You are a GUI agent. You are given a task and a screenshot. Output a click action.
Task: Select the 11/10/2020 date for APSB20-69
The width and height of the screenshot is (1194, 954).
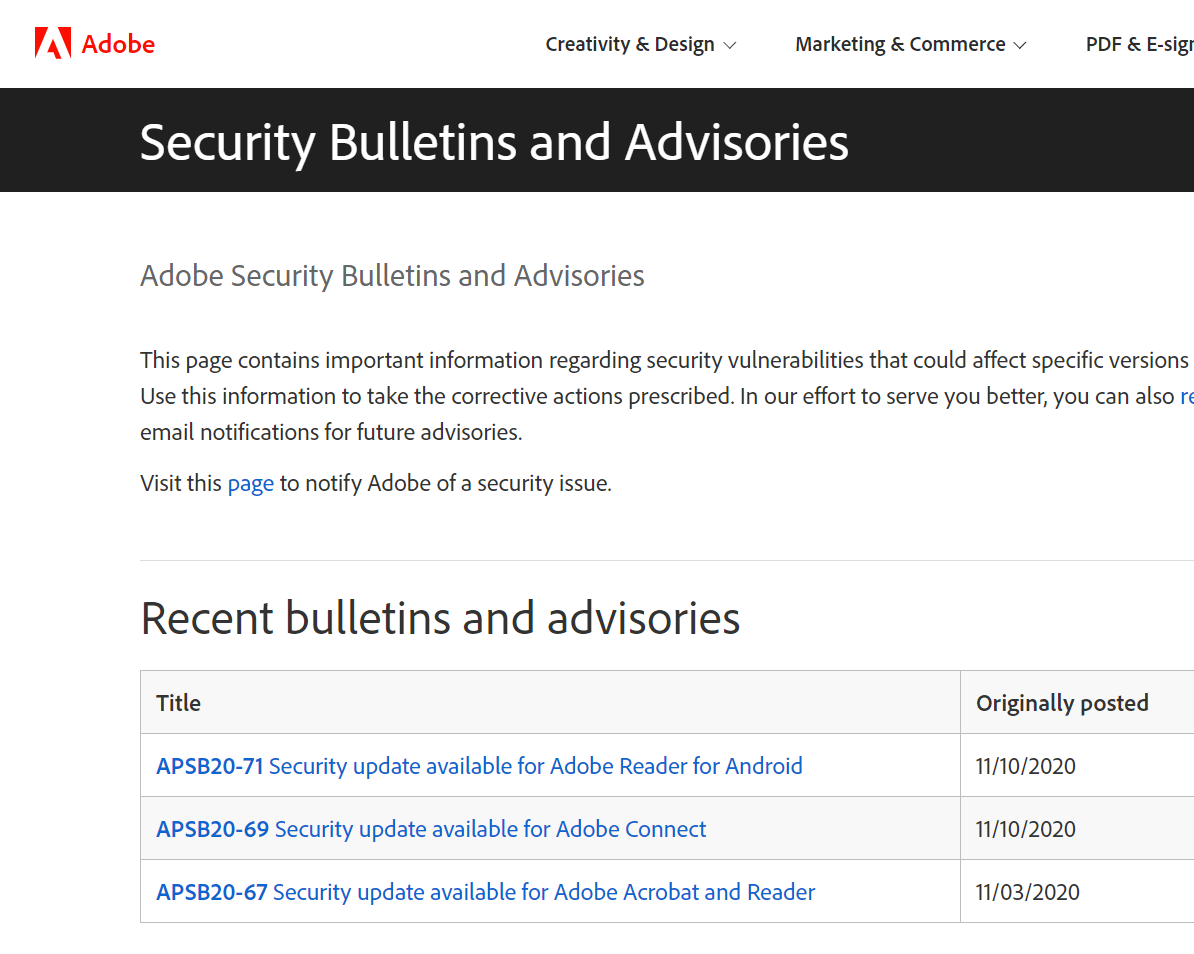(x=1025, y=829)
